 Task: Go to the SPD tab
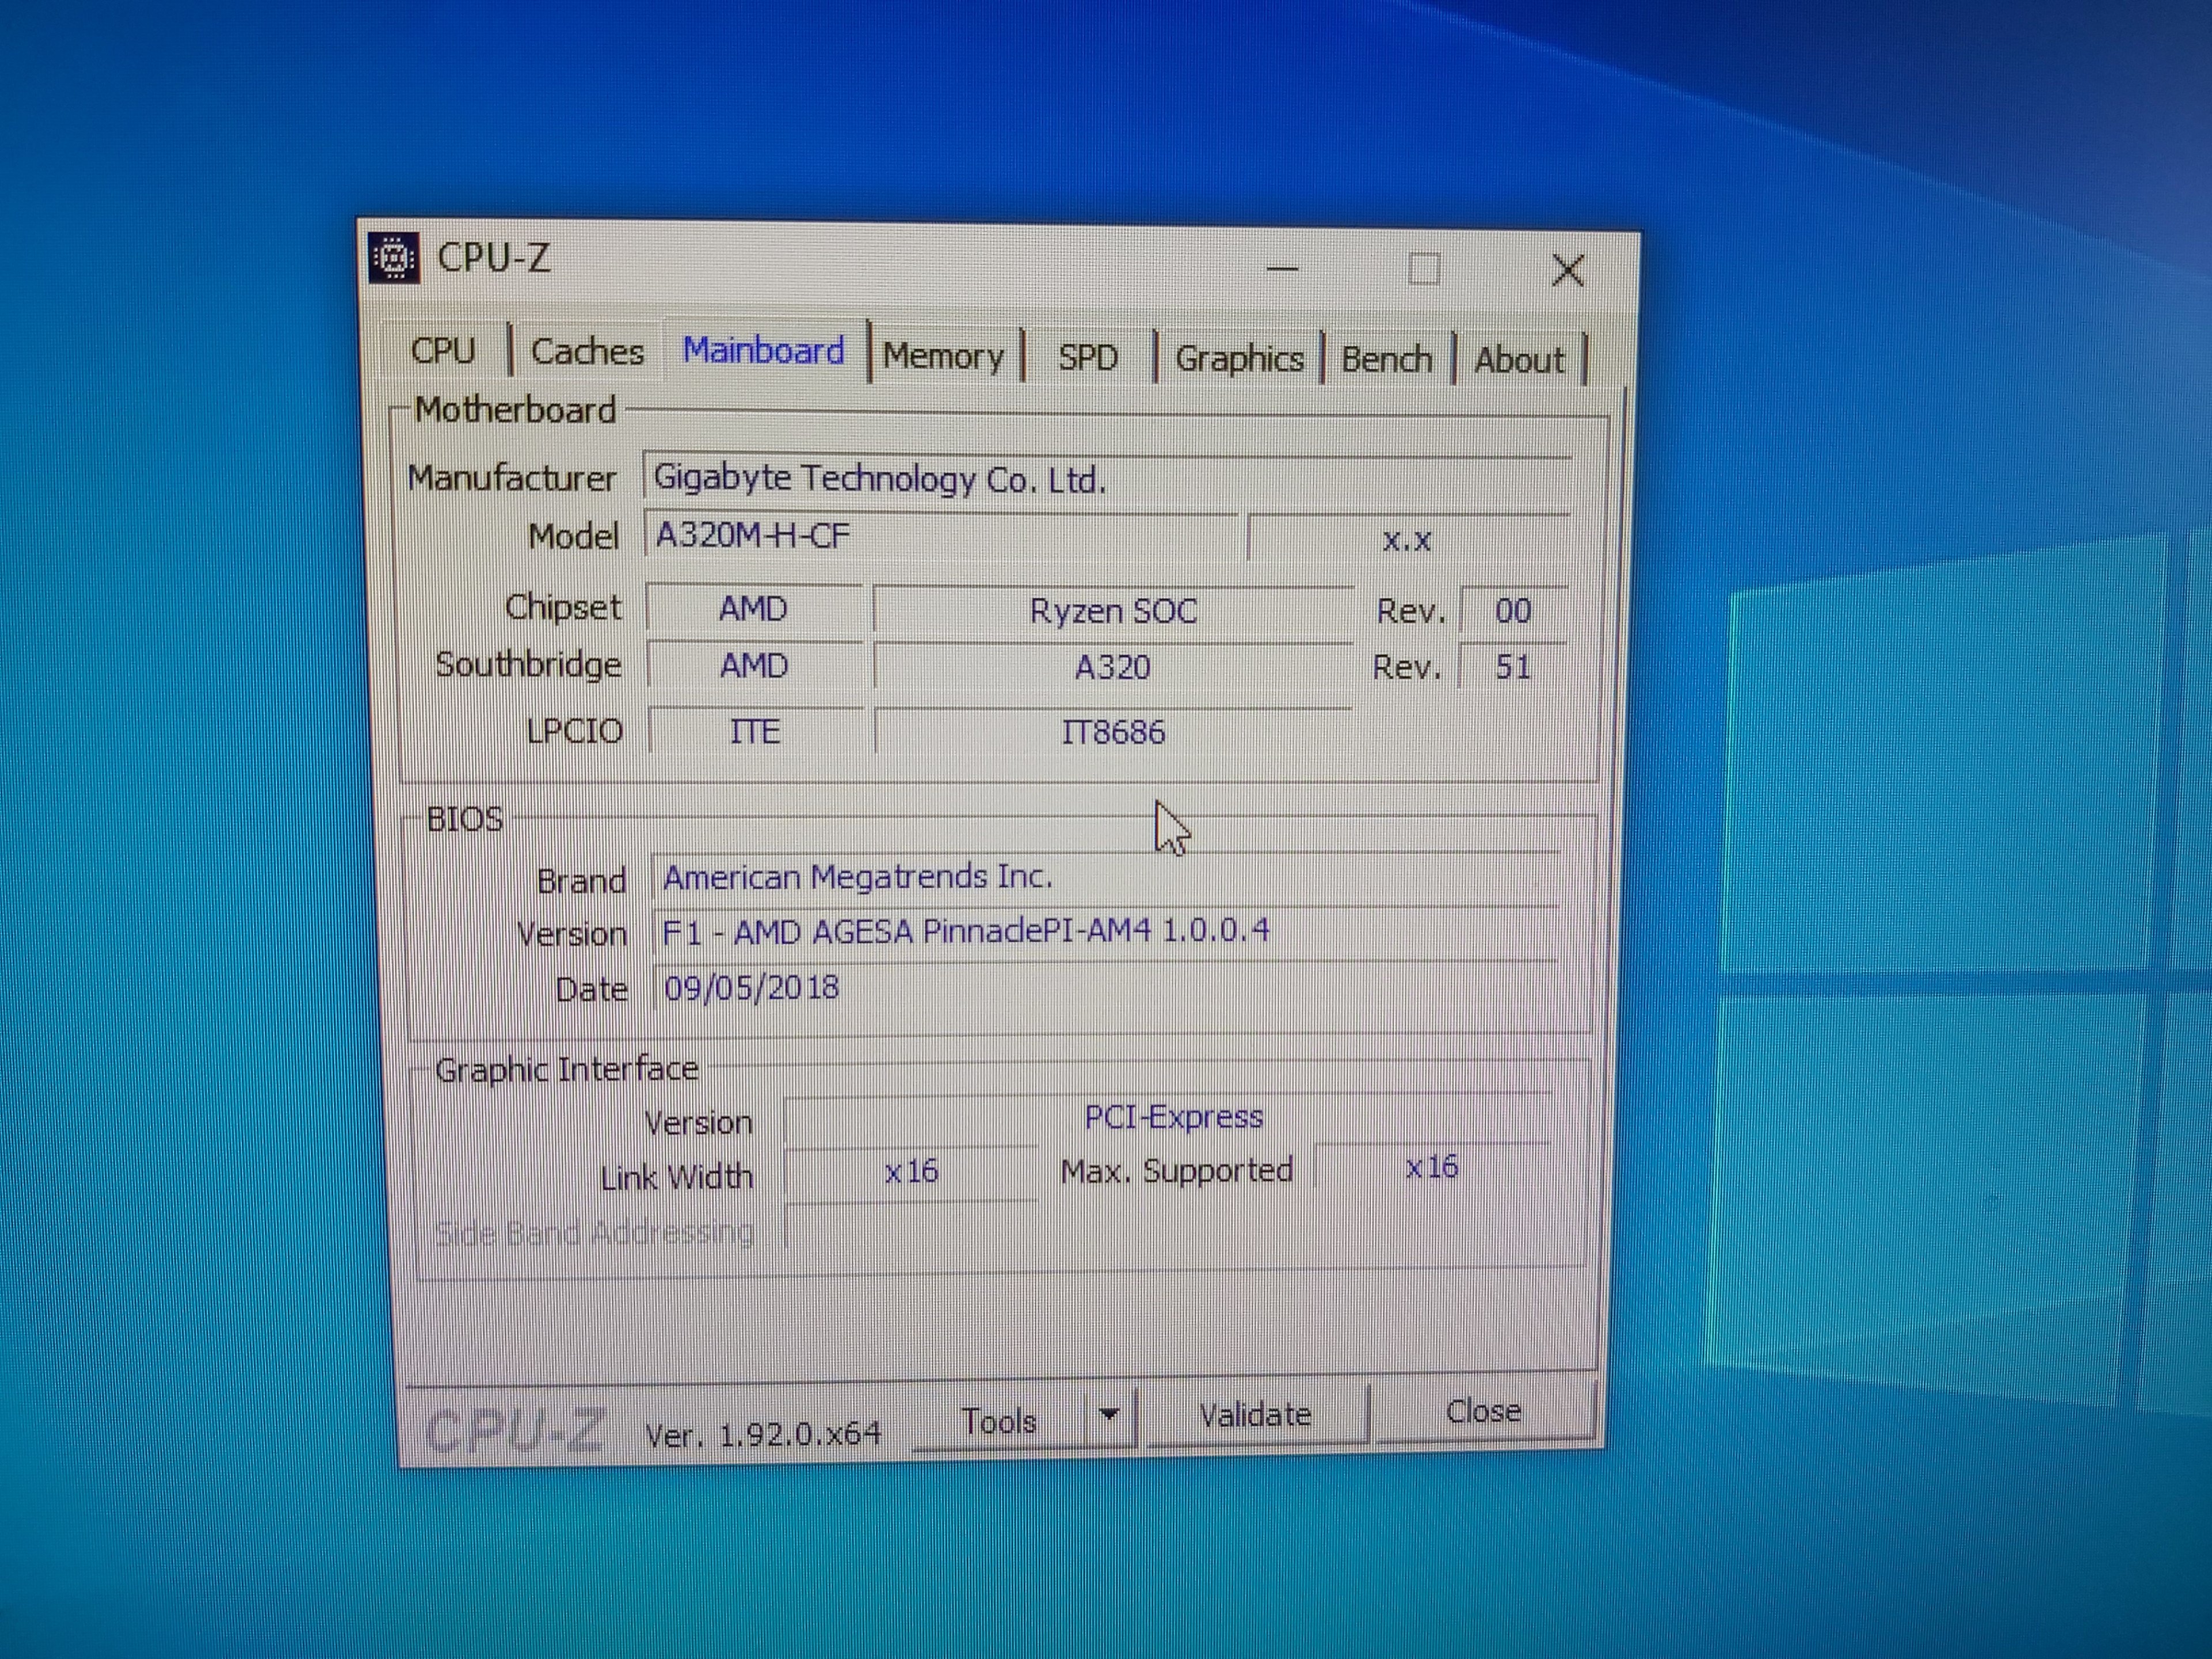(1087, 357)
